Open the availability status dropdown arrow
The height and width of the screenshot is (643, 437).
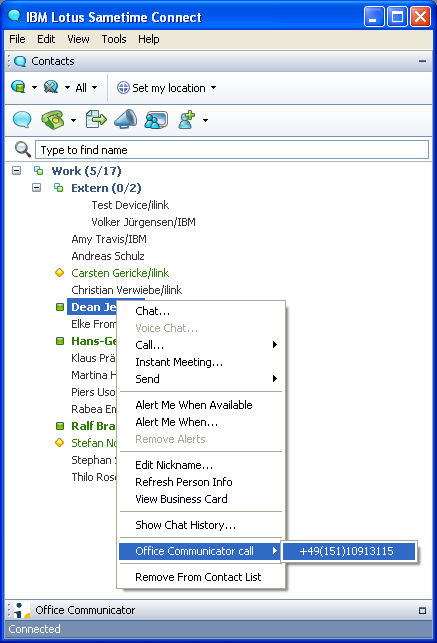(34, 87)
